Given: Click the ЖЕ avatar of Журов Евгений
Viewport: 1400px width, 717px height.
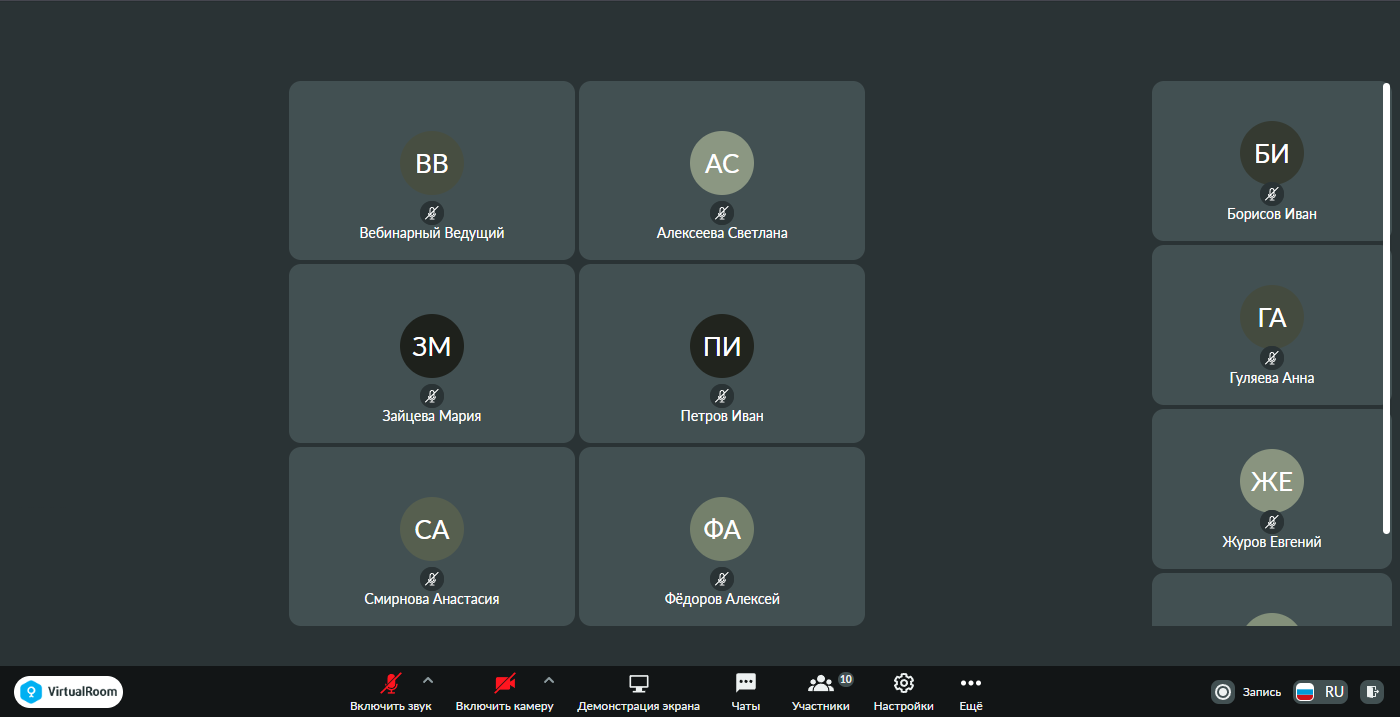Looking at the screenshot, I should [1272, 481].
